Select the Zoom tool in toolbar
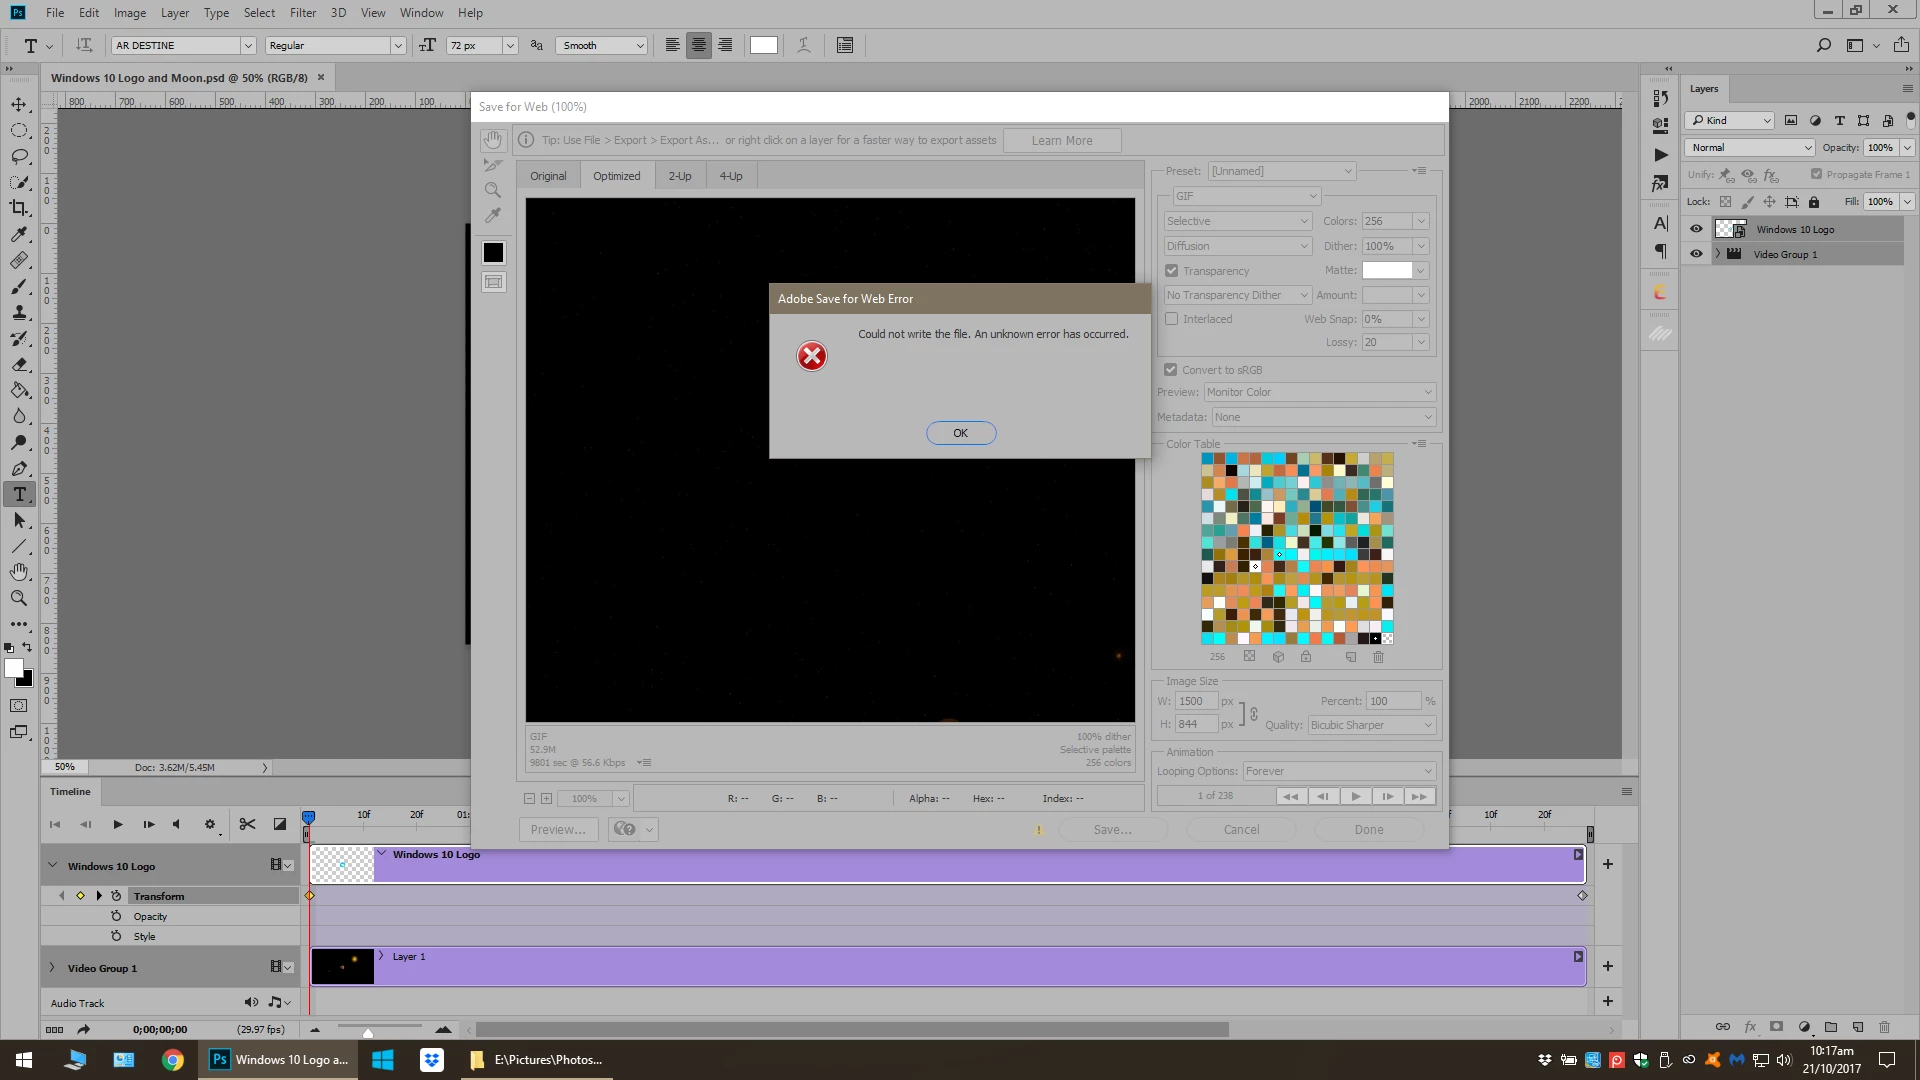 19,598
